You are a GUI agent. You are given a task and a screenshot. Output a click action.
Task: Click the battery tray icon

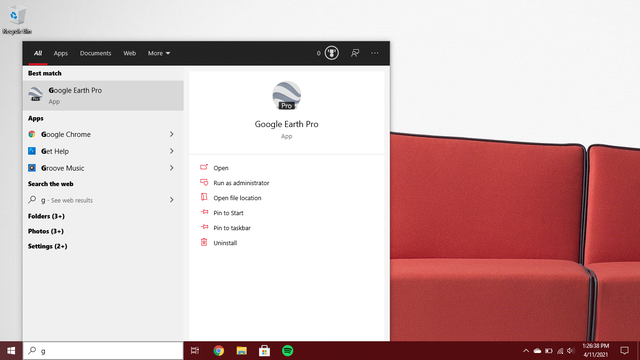[549, 351]
